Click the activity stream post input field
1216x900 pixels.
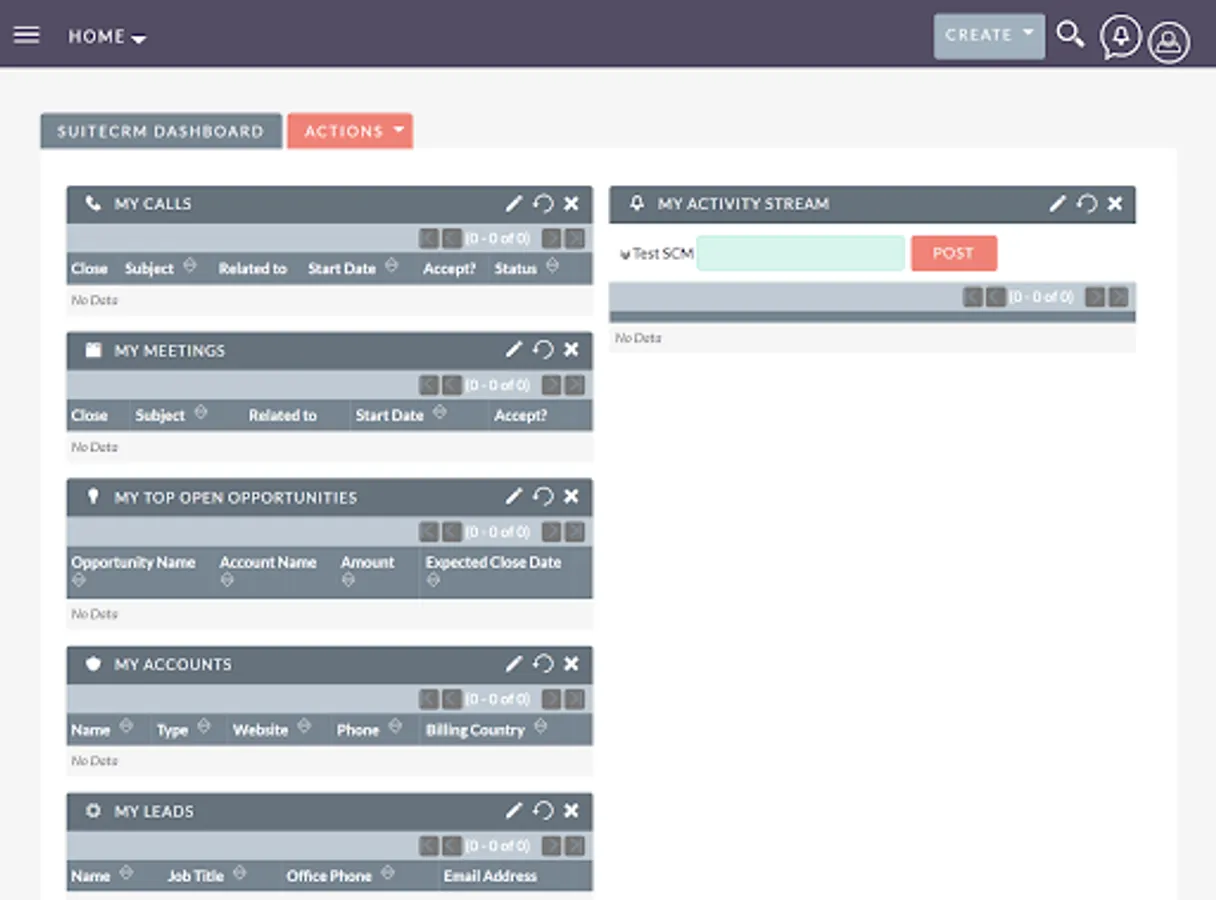(800, 253)
